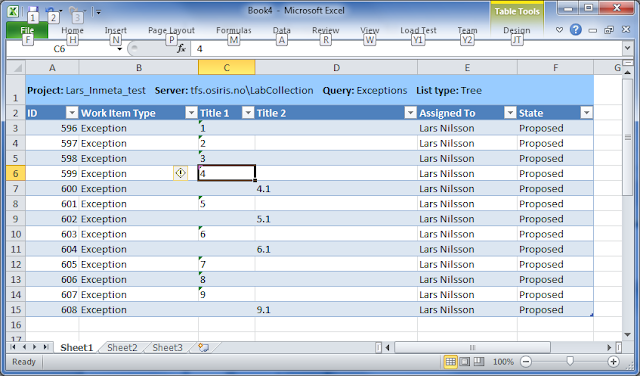Switch to Sheet2 tab

coord(122,347)
